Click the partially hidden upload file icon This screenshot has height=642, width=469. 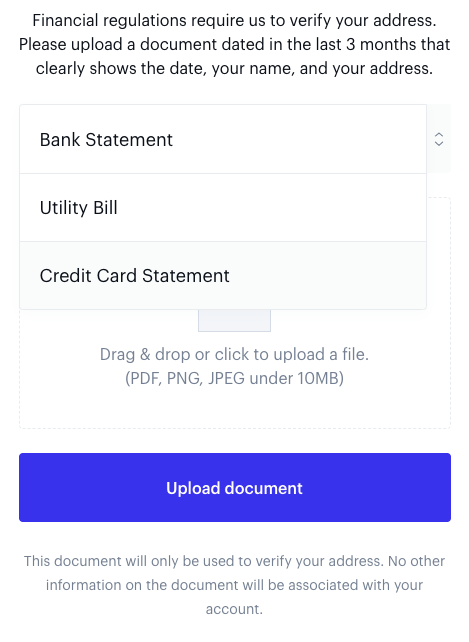pos(234,321)
